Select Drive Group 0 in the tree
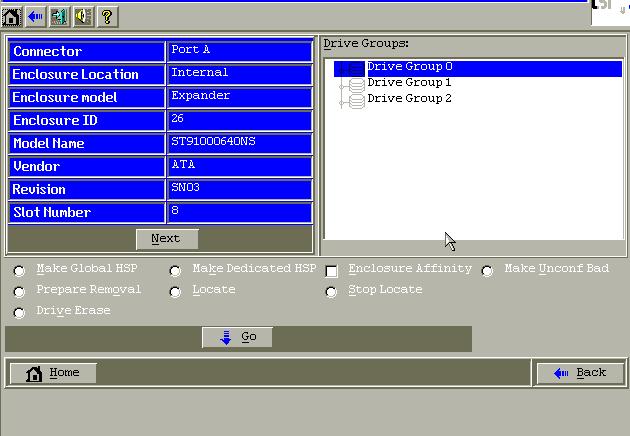This screenshot has width=630, height=436. point(410,67)
